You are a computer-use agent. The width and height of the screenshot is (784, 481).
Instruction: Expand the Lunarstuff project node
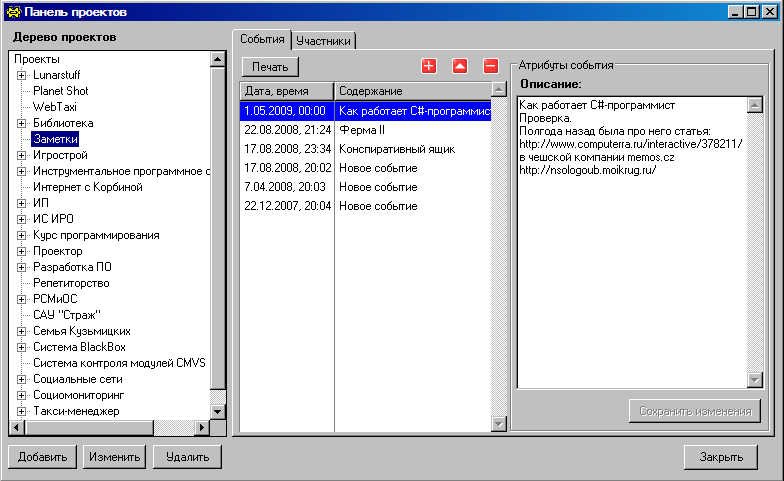pyautogui.click(x=22, y=74)
